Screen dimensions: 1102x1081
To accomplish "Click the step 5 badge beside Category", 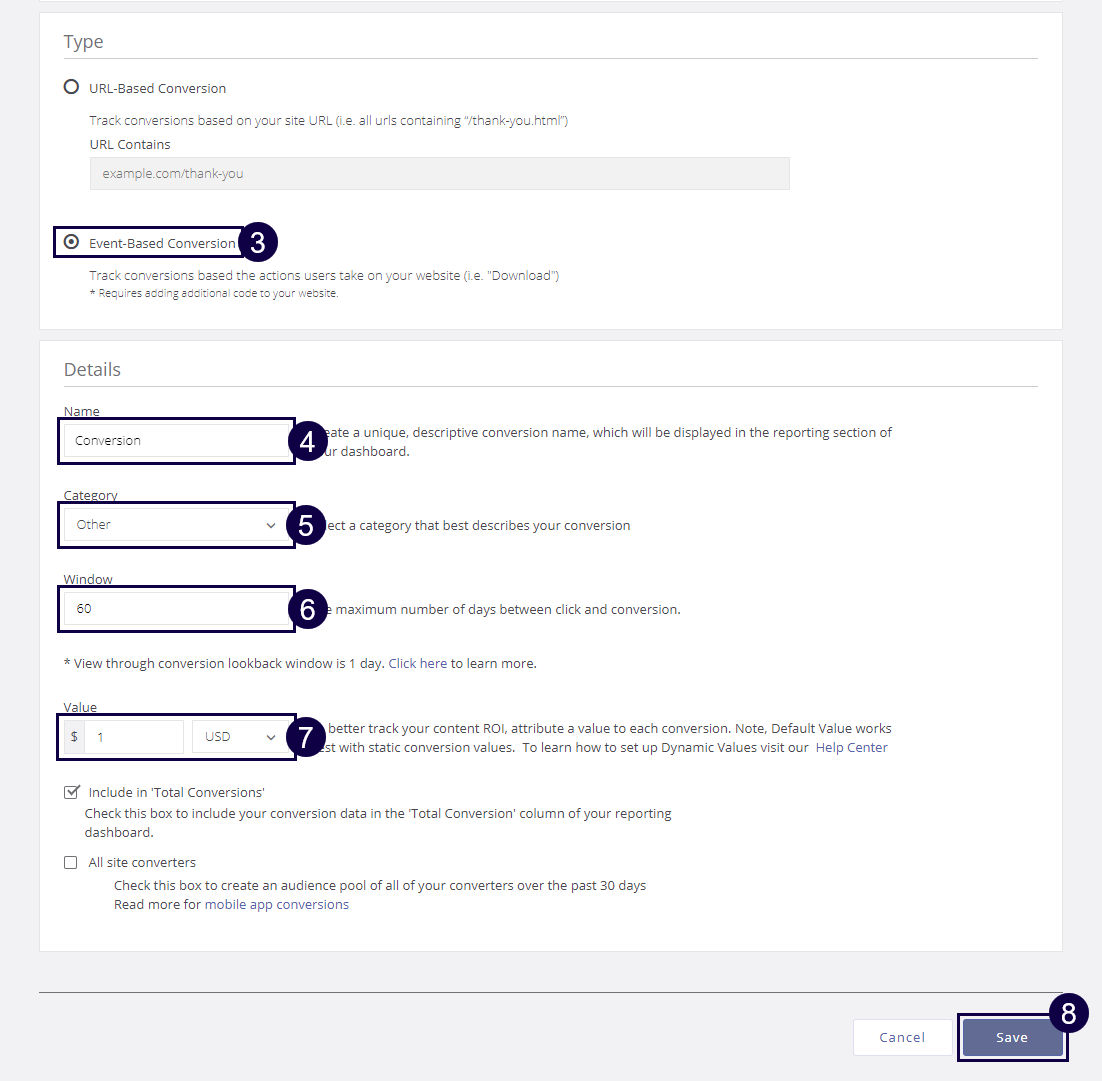I will pos(306,525).
